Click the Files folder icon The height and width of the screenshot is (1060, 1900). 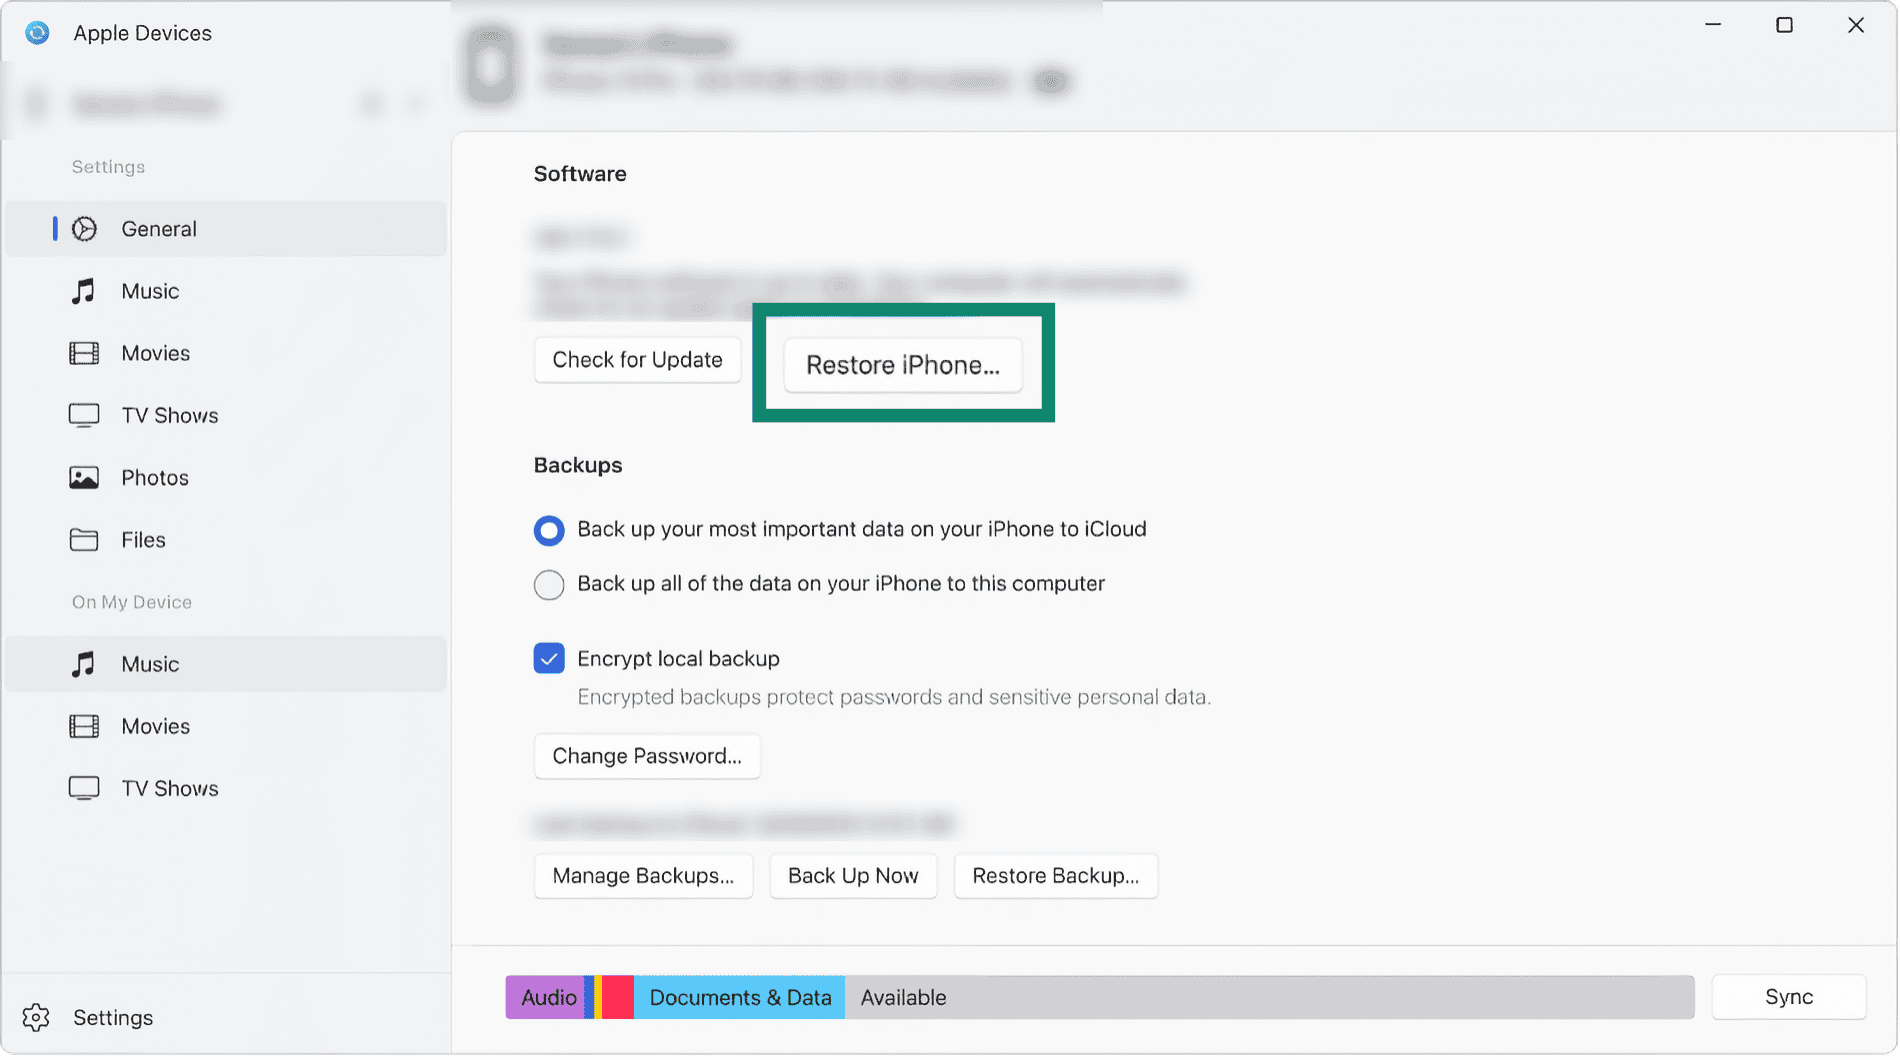click(x=84, y=540)
